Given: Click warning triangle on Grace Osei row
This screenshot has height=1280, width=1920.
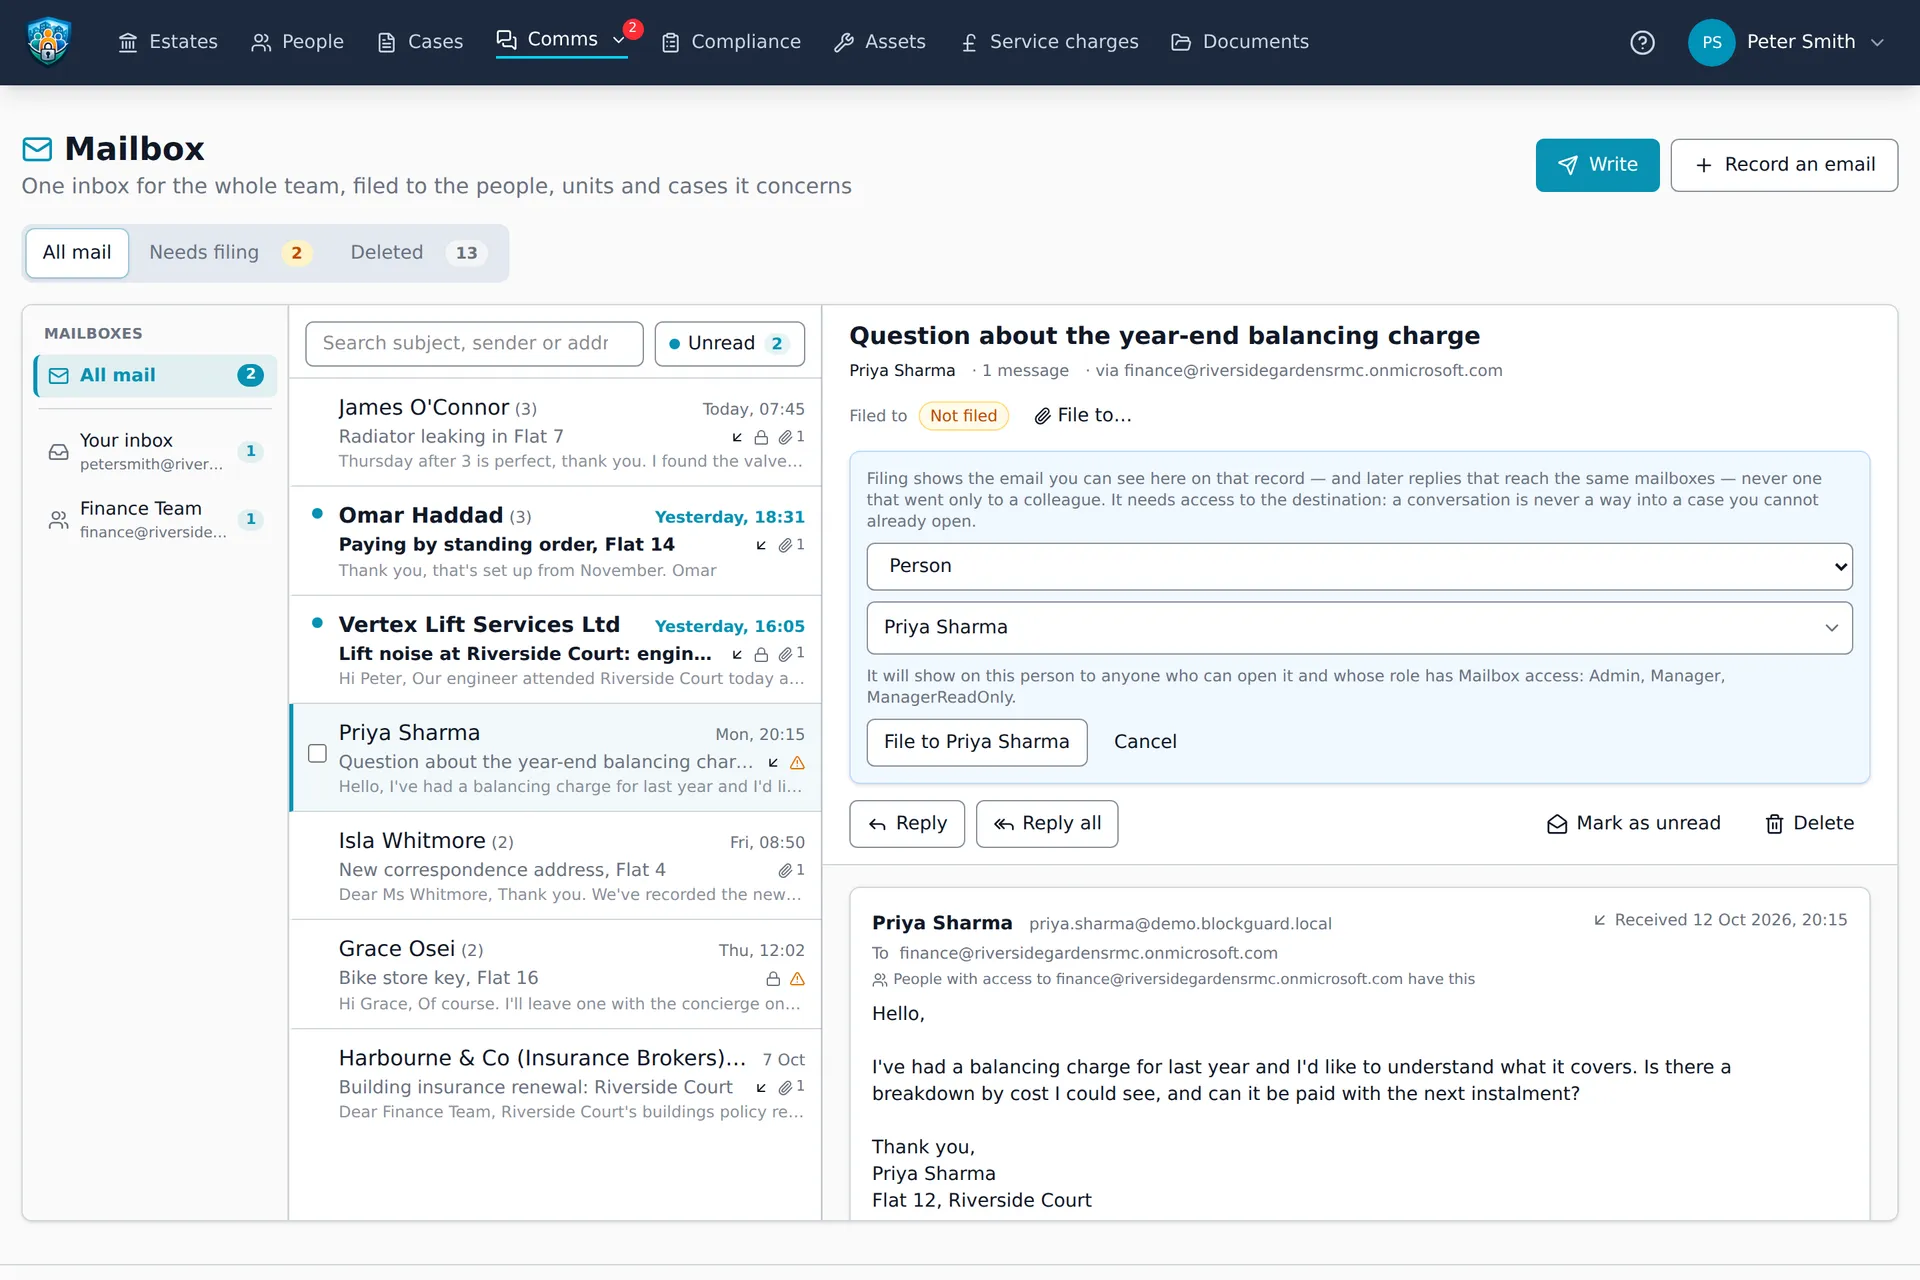Looking at the screenshot, I should tap(797, 979).
